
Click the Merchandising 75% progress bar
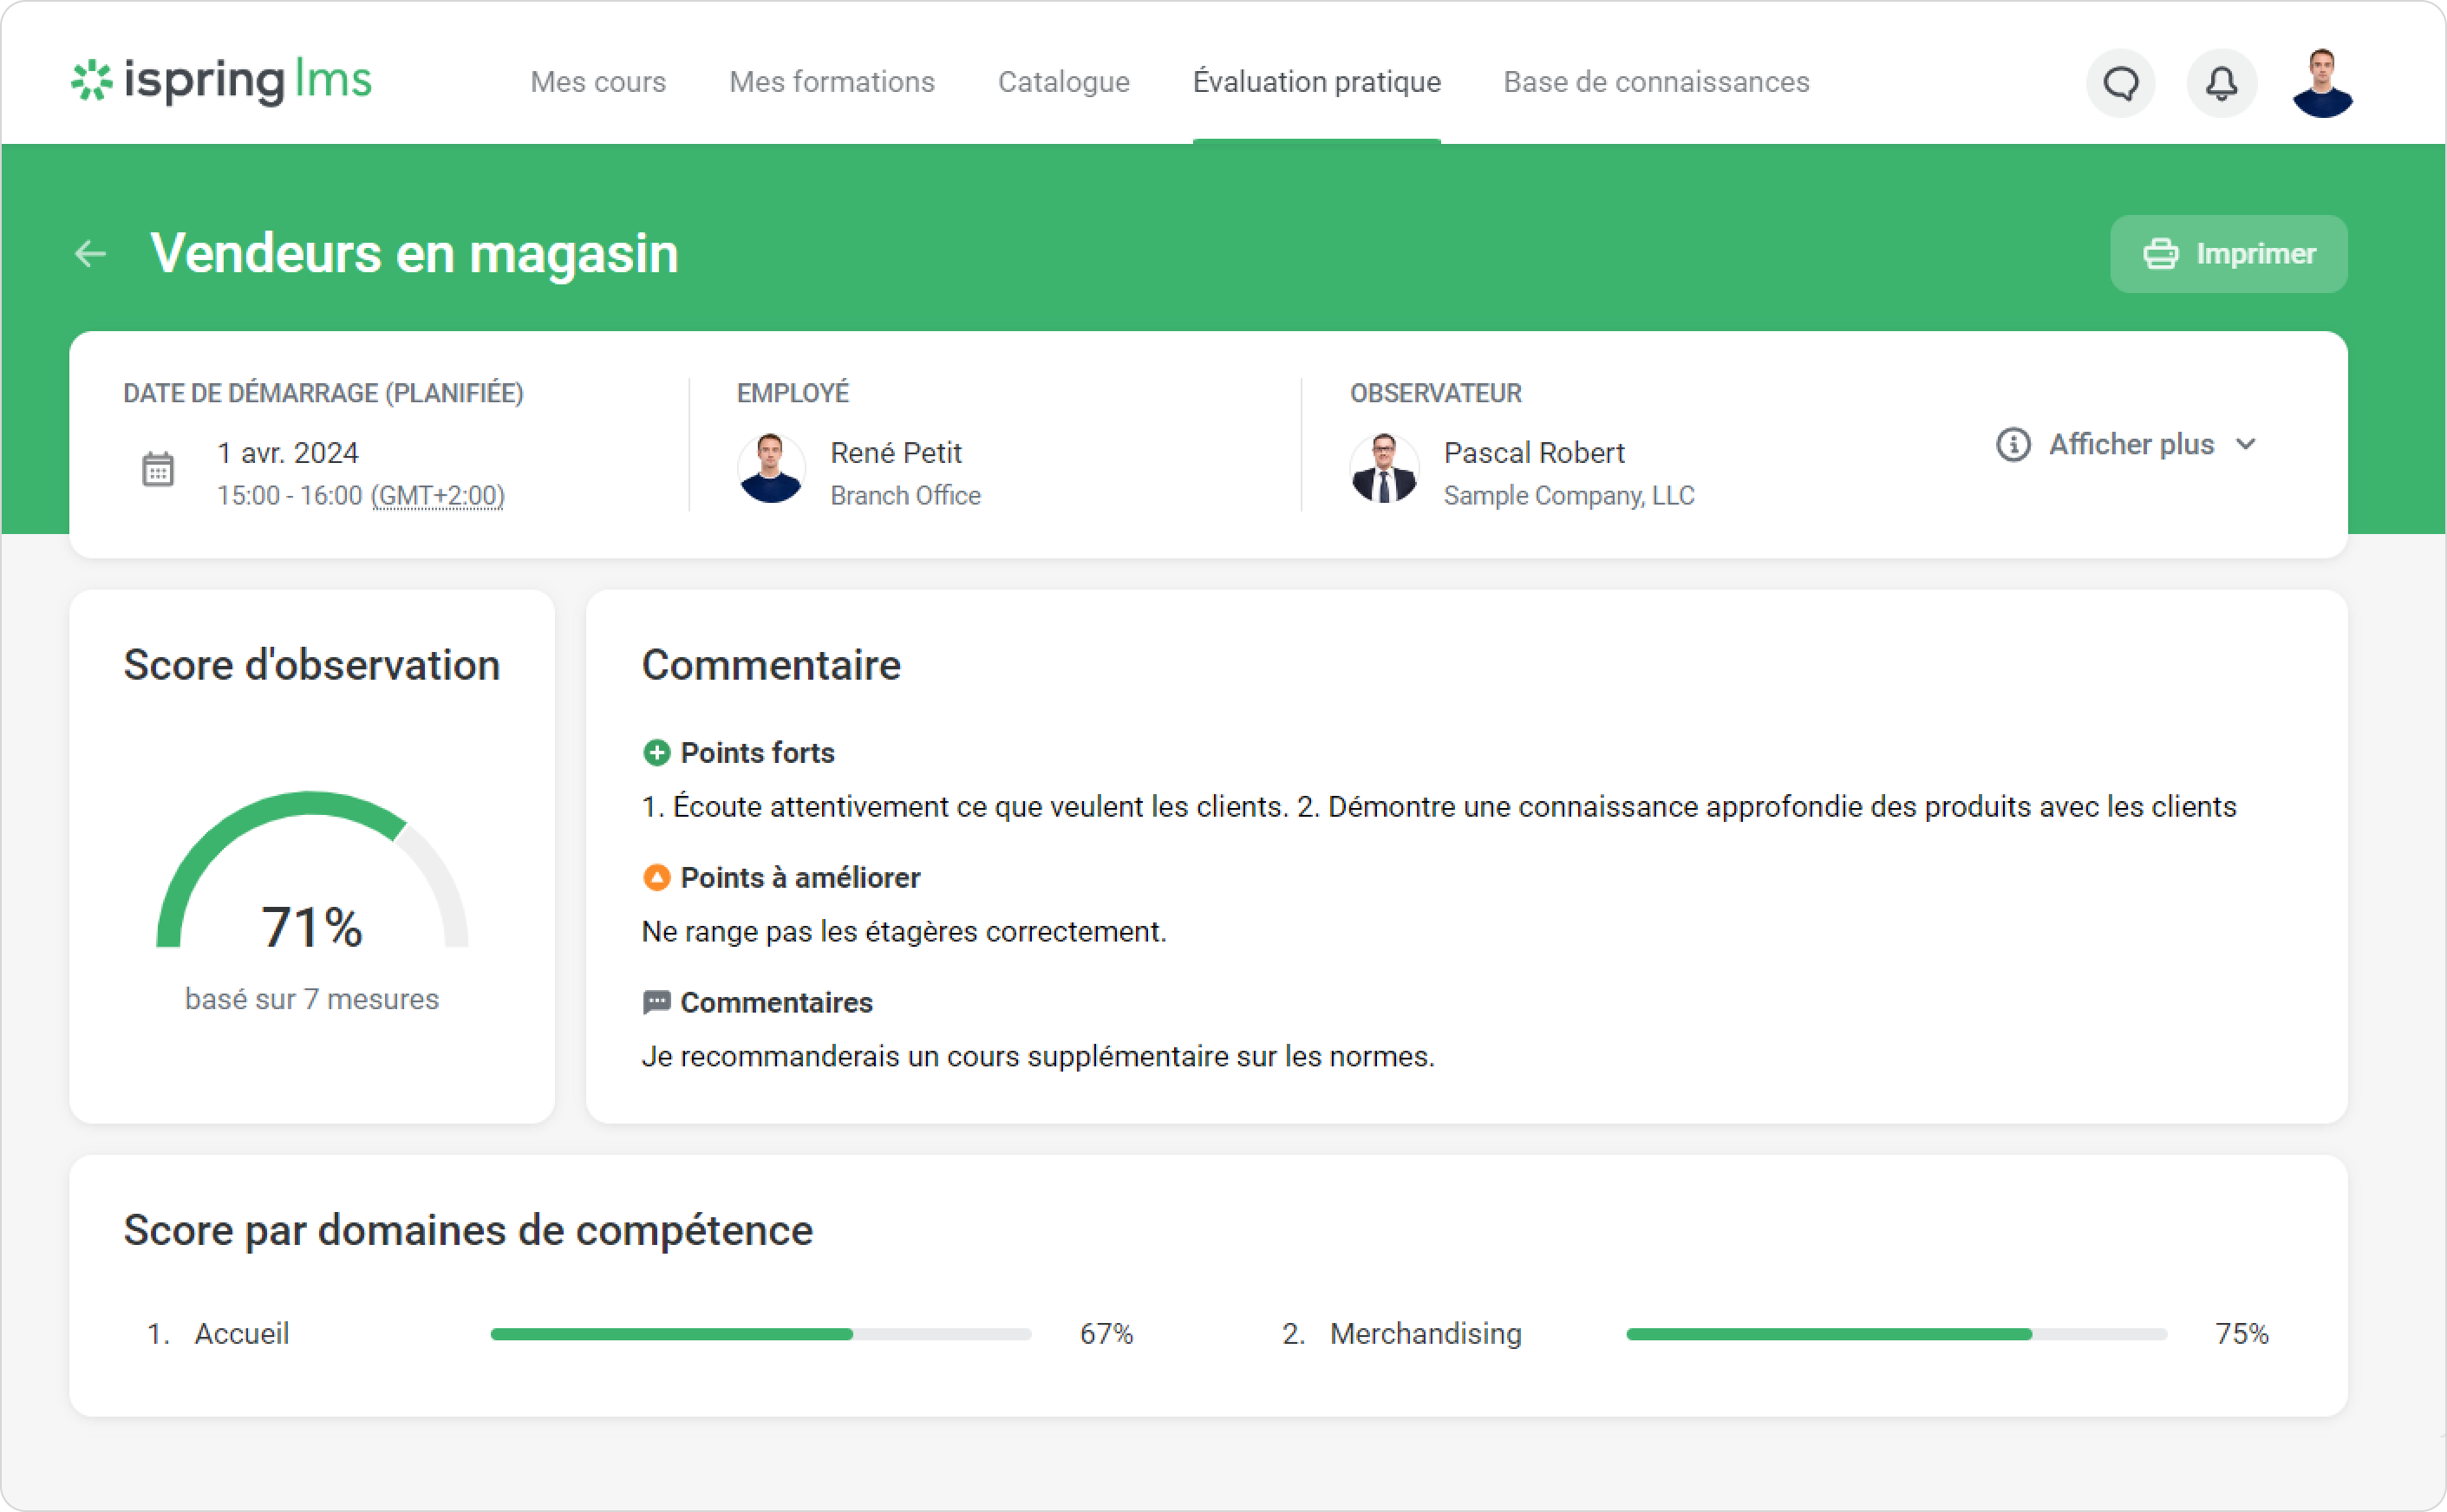(1896, 1333)
